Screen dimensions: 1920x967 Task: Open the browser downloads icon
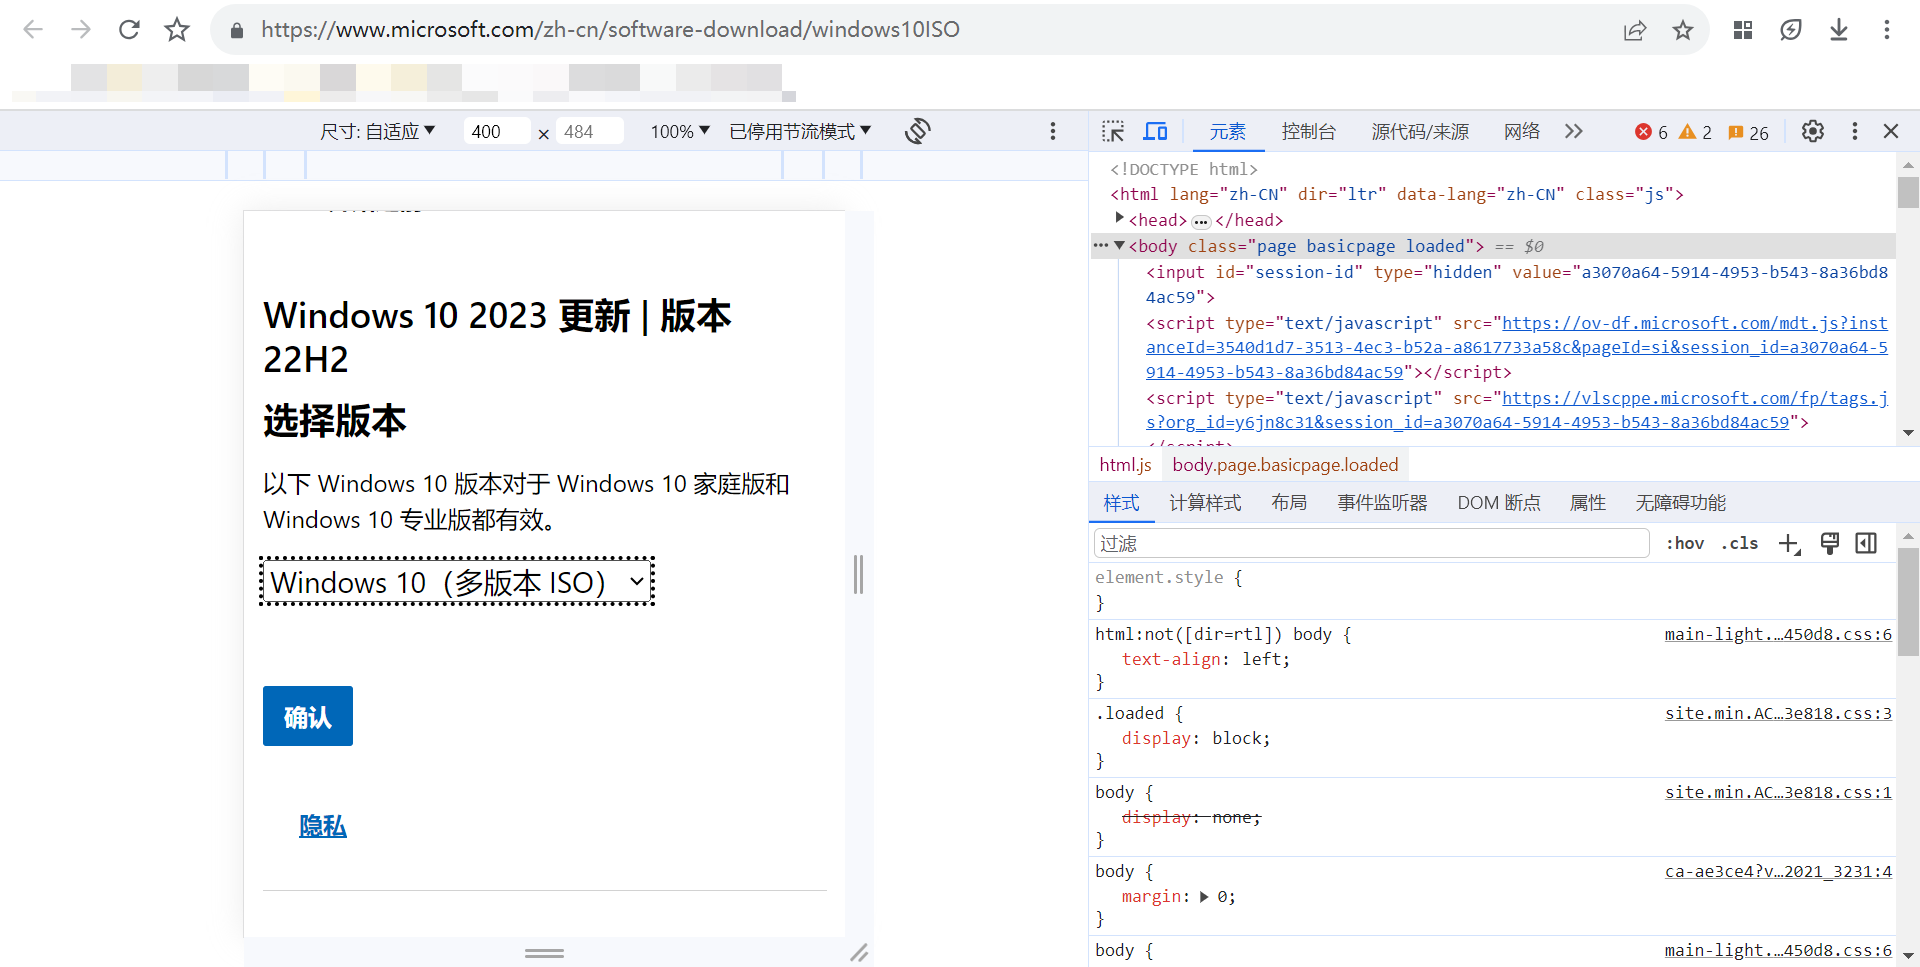1839,30
